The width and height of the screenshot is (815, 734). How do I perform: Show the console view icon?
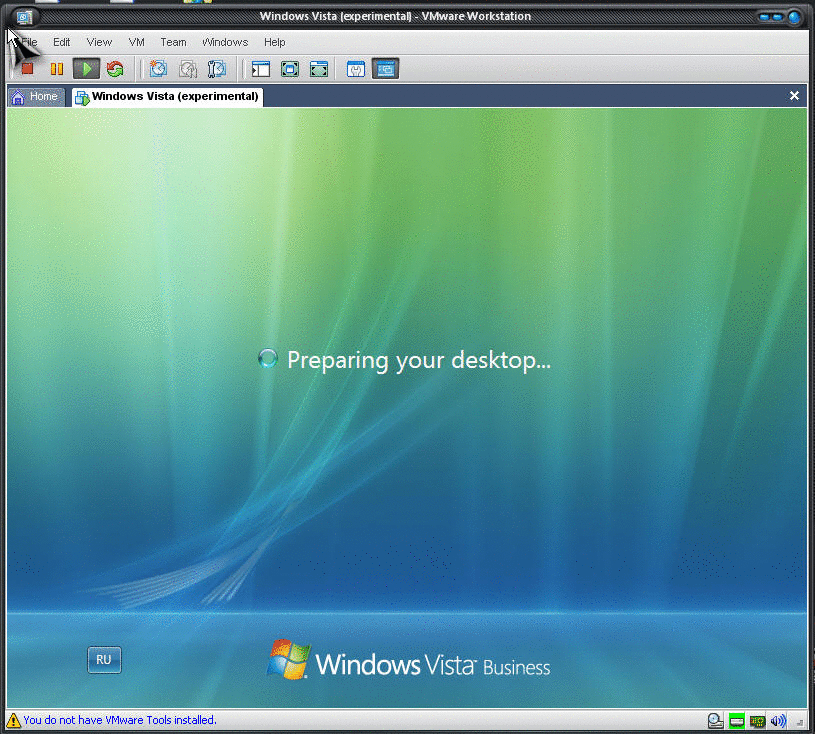coord(386,69)
